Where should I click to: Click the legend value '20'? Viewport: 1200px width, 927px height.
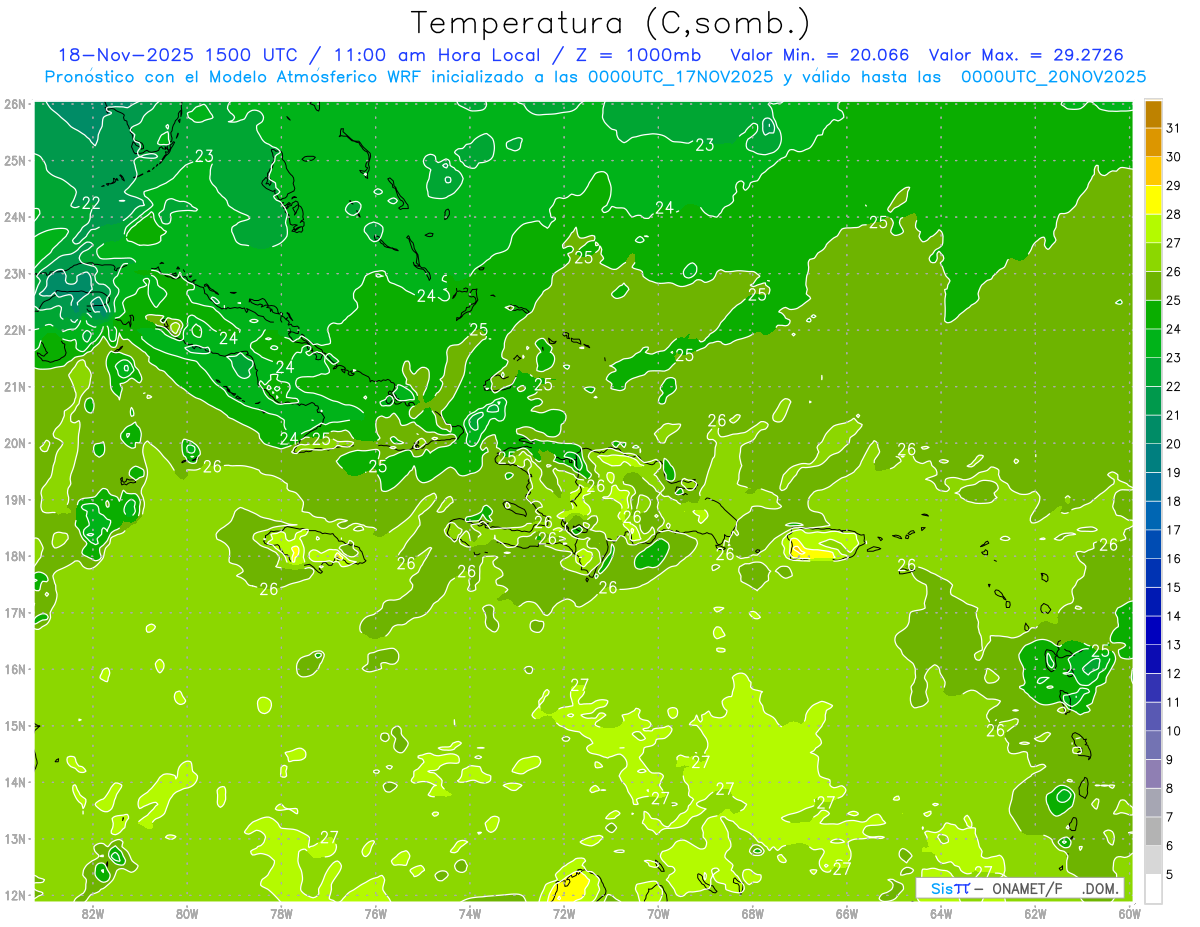tap(1173, 443)
